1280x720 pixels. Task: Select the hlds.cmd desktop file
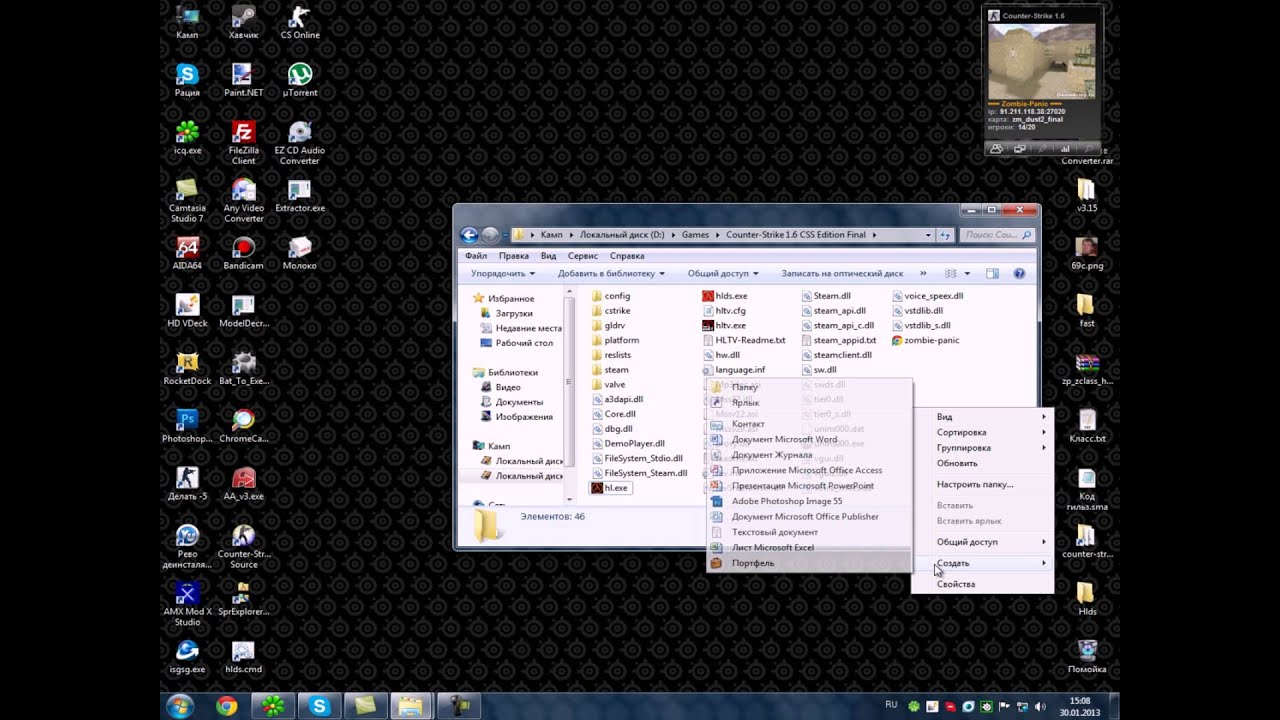coord(243,658)
